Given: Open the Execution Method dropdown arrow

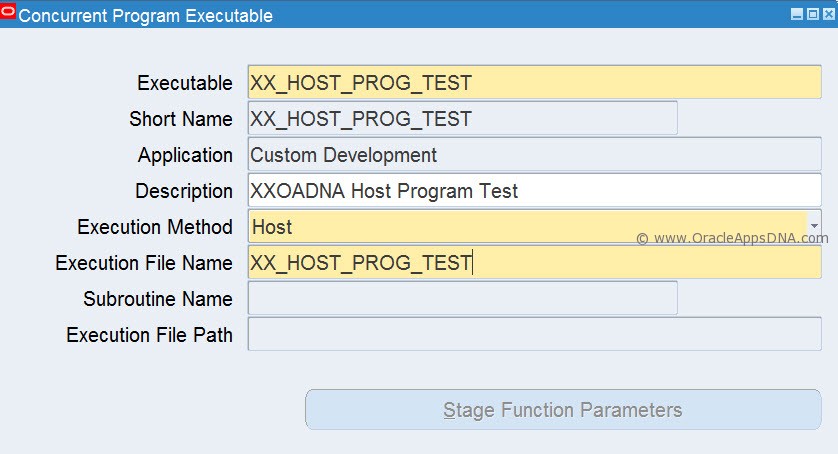Looking at the screenshot, I should 814,226.
